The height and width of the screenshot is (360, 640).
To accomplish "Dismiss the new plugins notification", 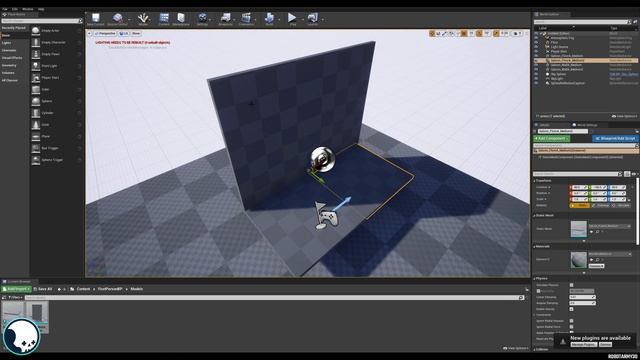I will pyautogui.click(x=605, y=344).
